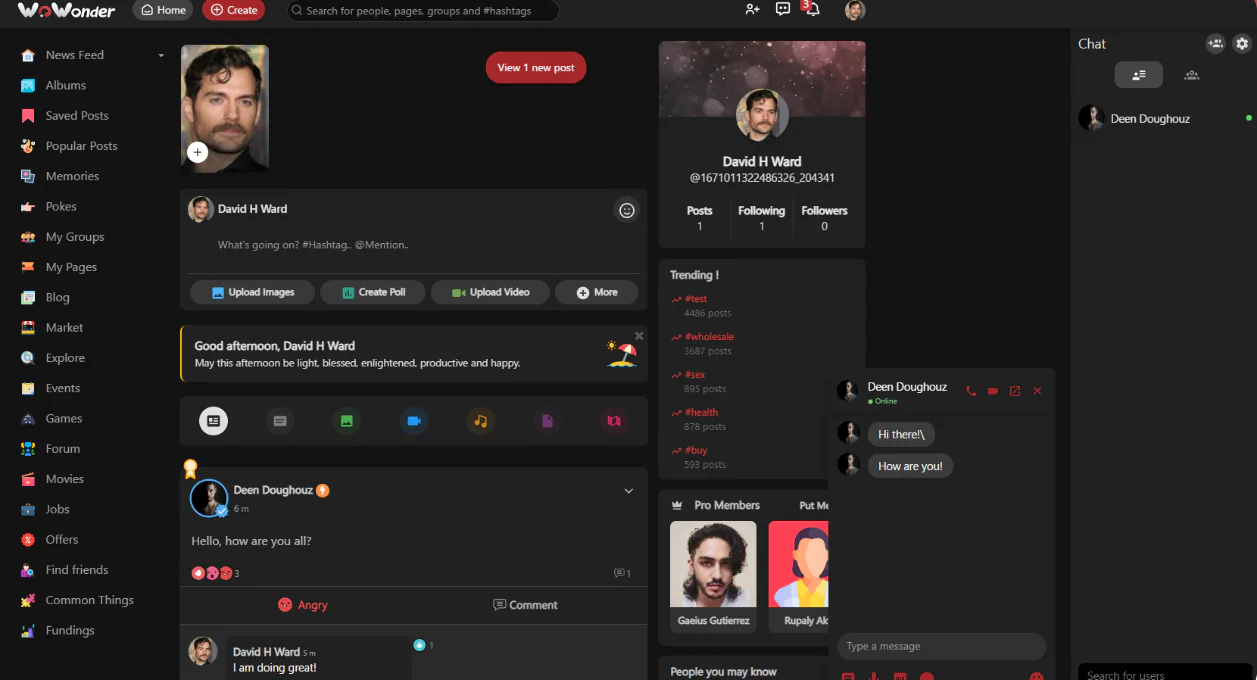Open Find friends in the sidebar
The height and width of the screenshot is (680, 1257).
pyautogui.click(x=77, y=570)
